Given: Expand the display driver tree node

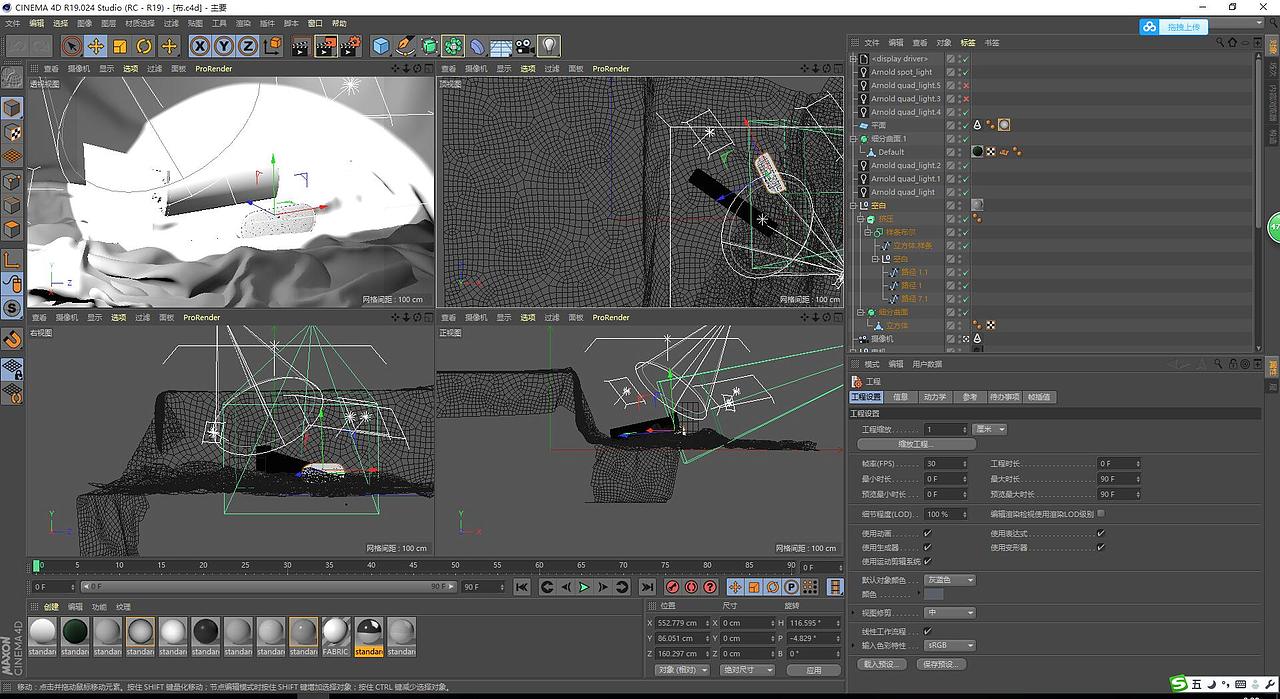Looking at the screenshot, I should coord(855,59).
